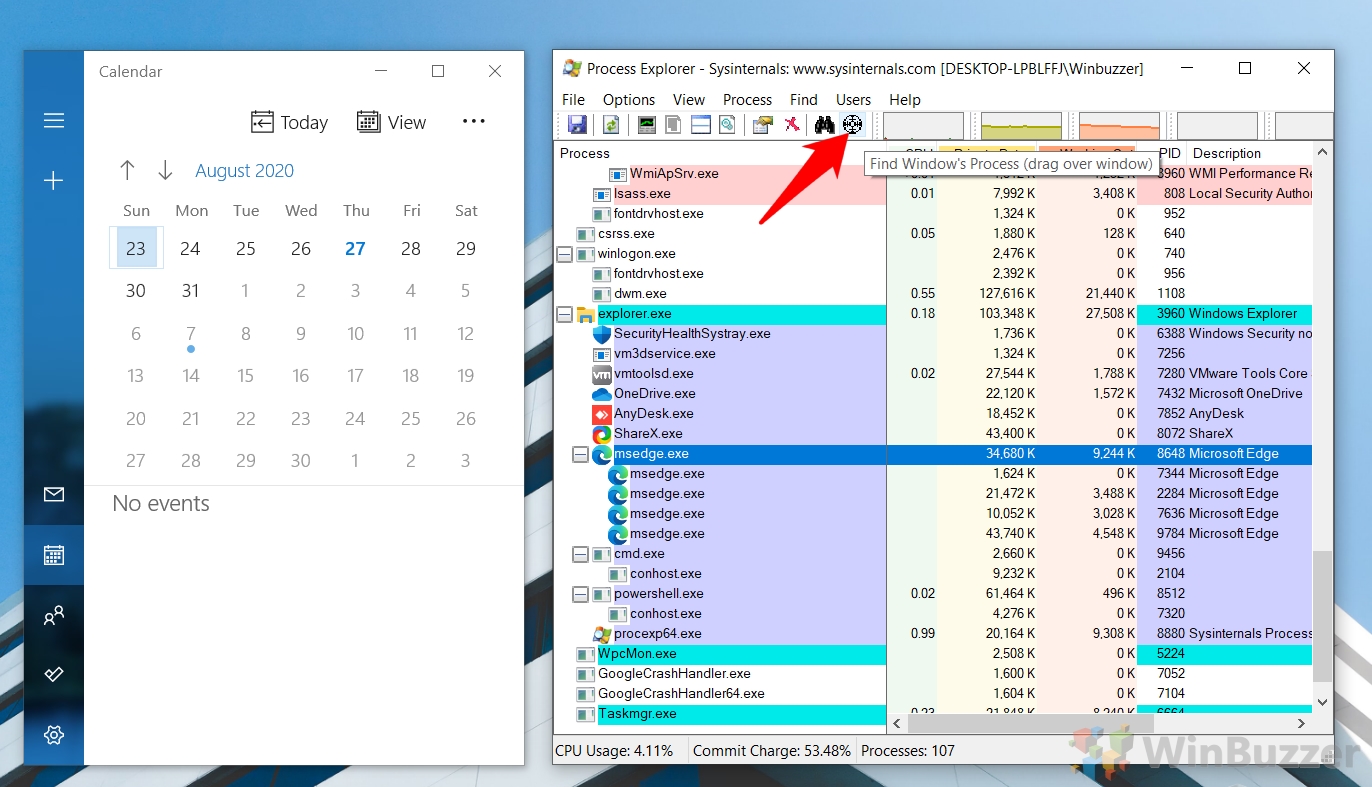
Task: Collapse the explorer.exe process tree
Action: pos(563,313)
